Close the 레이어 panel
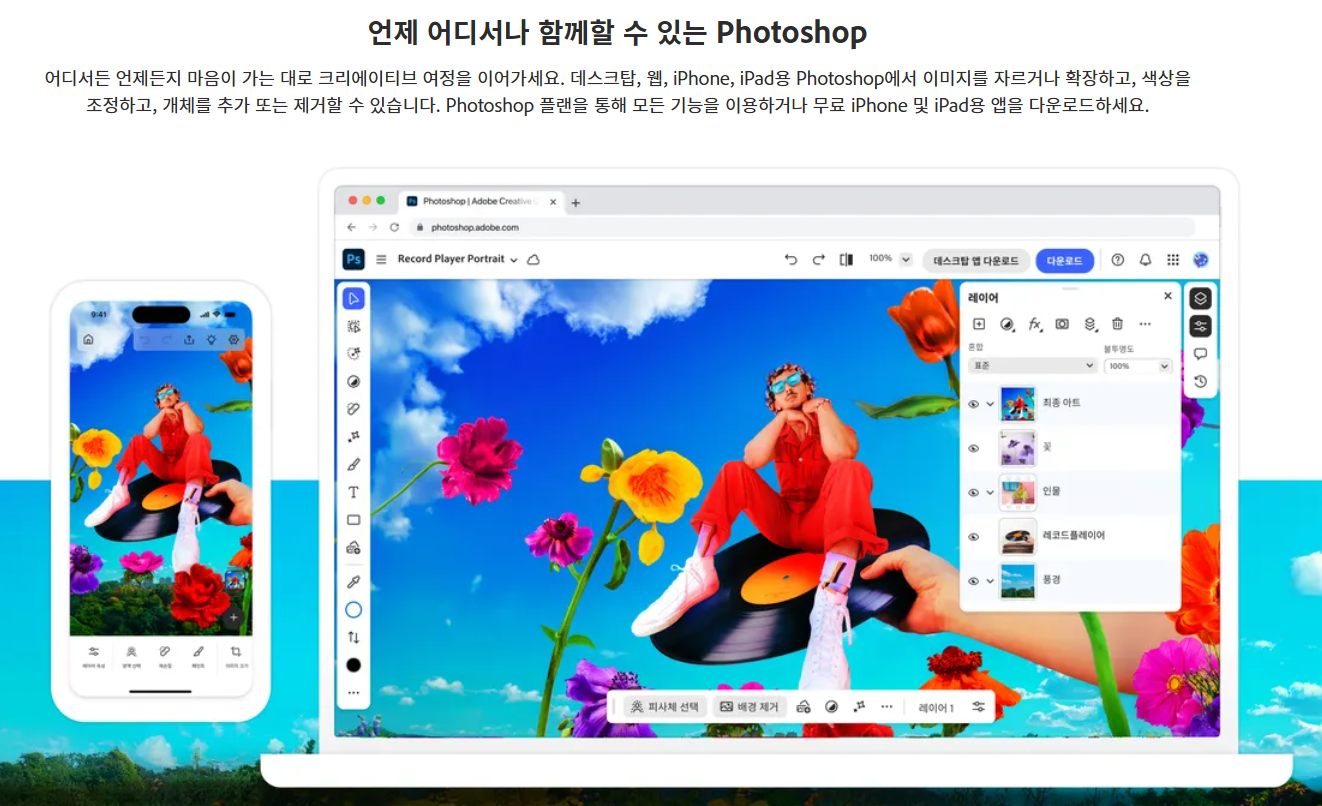The height and width of the screenshot is (806, 1322). click(1168, 296)
